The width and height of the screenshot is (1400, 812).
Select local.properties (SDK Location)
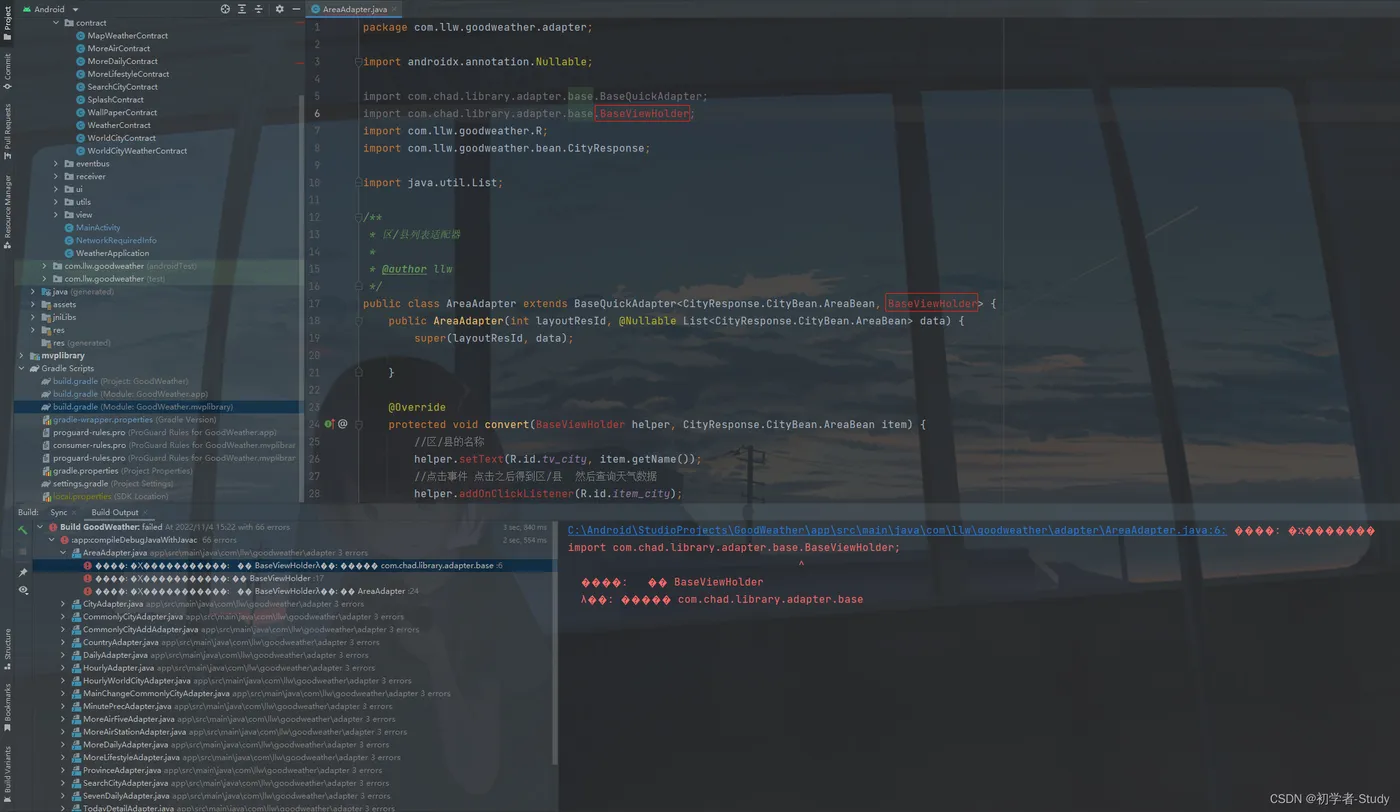click(104, 496)
